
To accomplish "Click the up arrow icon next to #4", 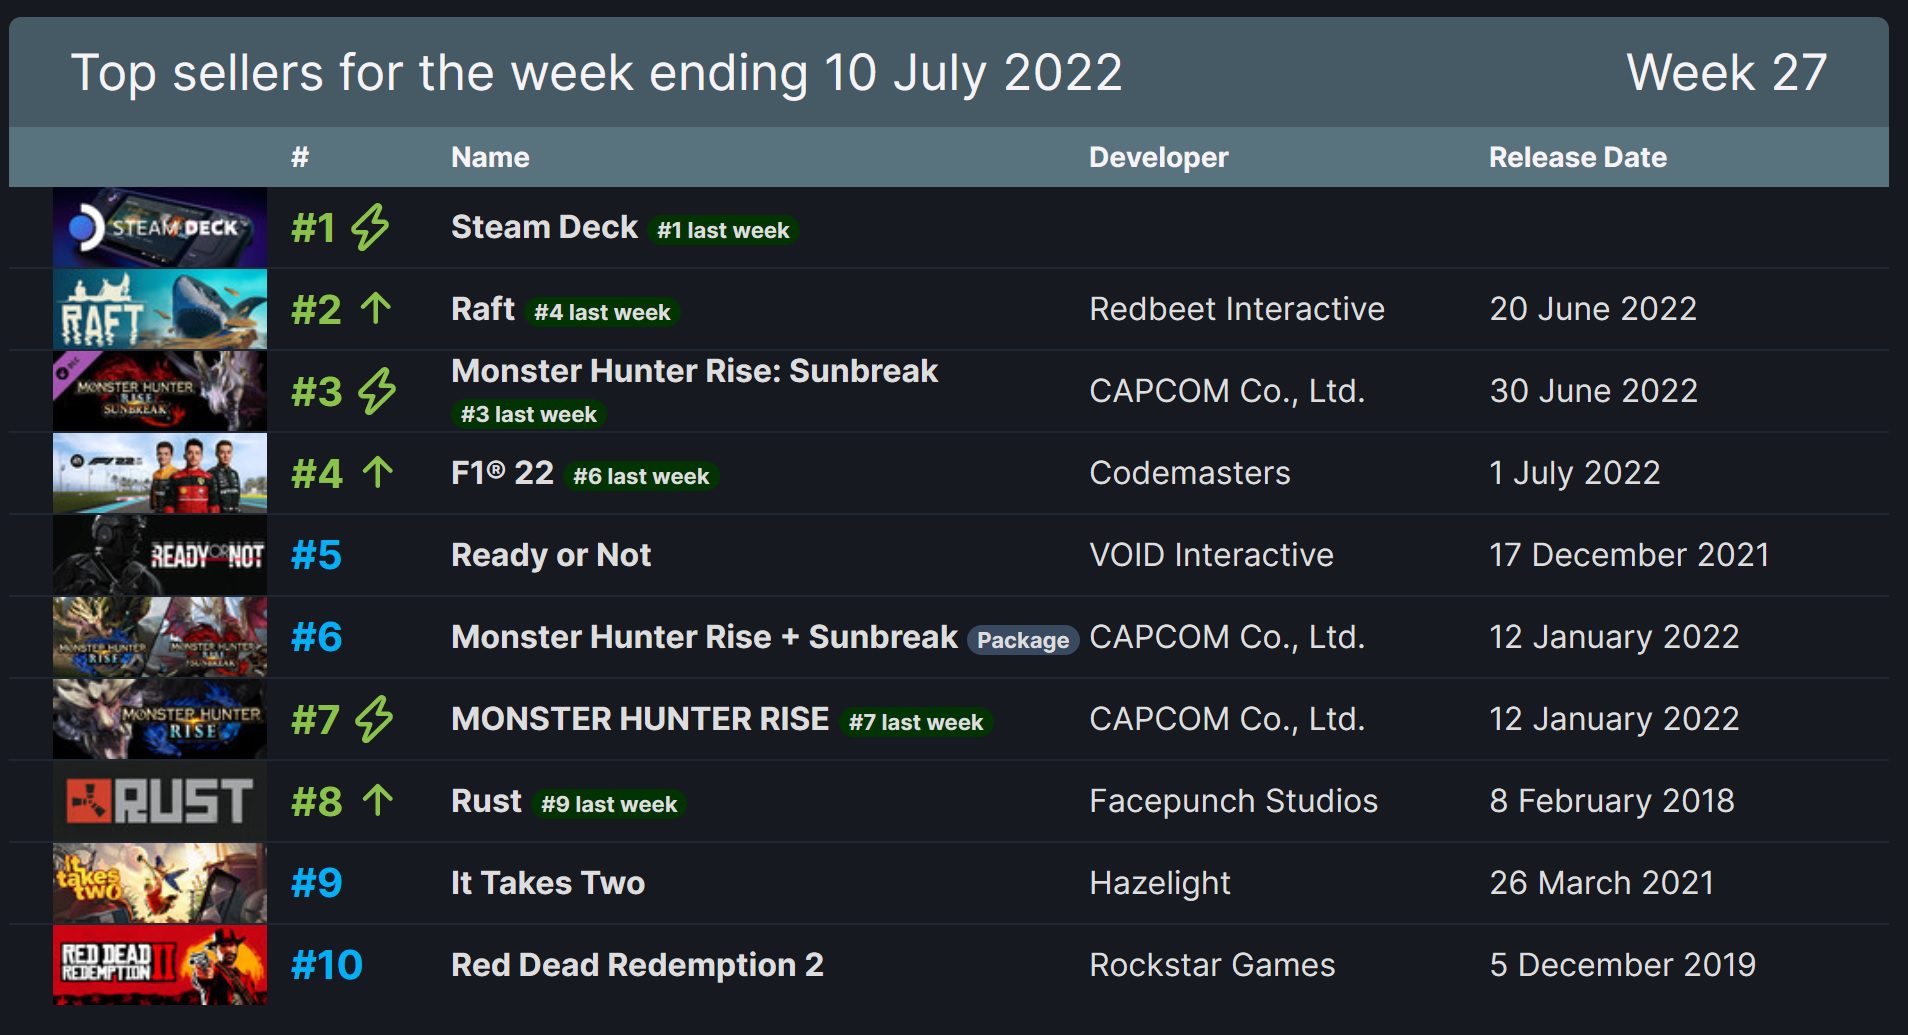I will [x=377, y=472].
